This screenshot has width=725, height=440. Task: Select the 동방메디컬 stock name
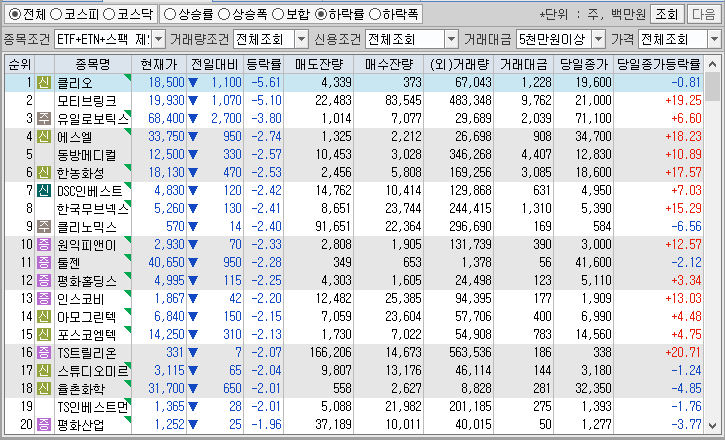pyautogui.click(x=86, y=155)
